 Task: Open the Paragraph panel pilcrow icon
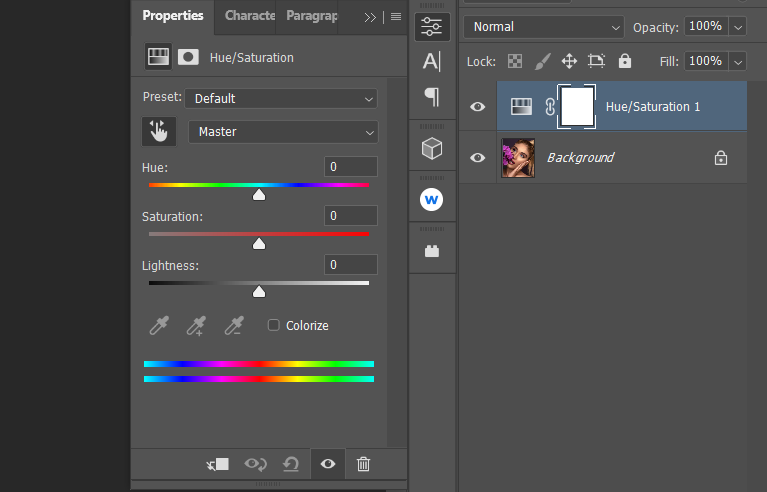click(x=432, y=97)
